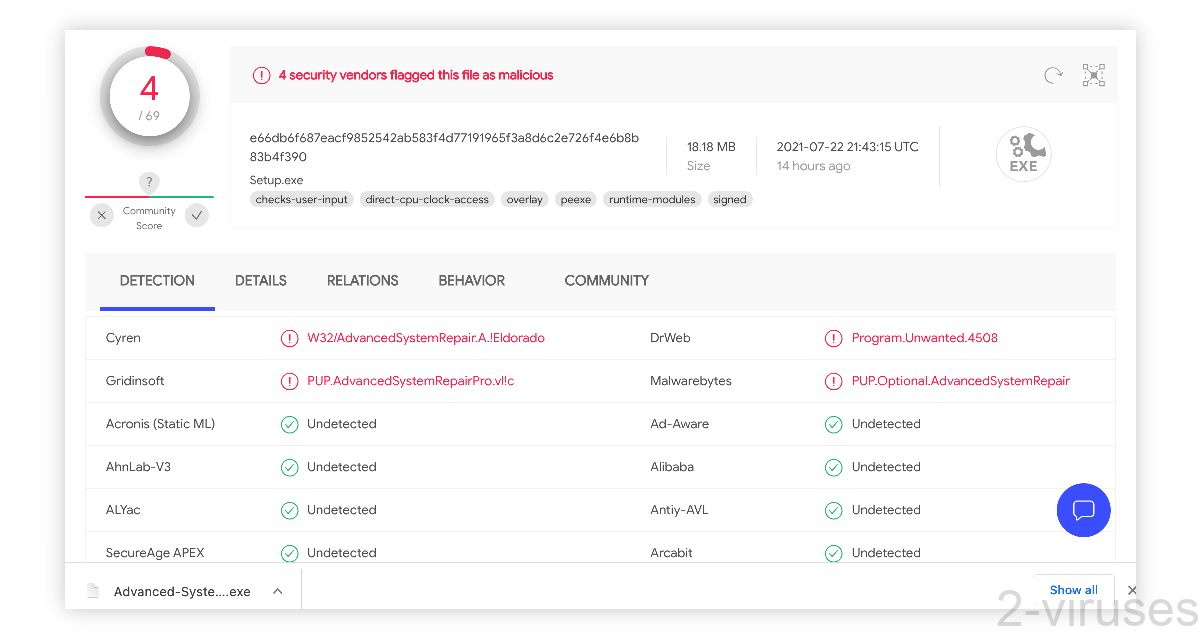The image size is (1200, 637).
Task: Open the similar files graph icon
Action: pyautogui.click(x=1094, y=75)
